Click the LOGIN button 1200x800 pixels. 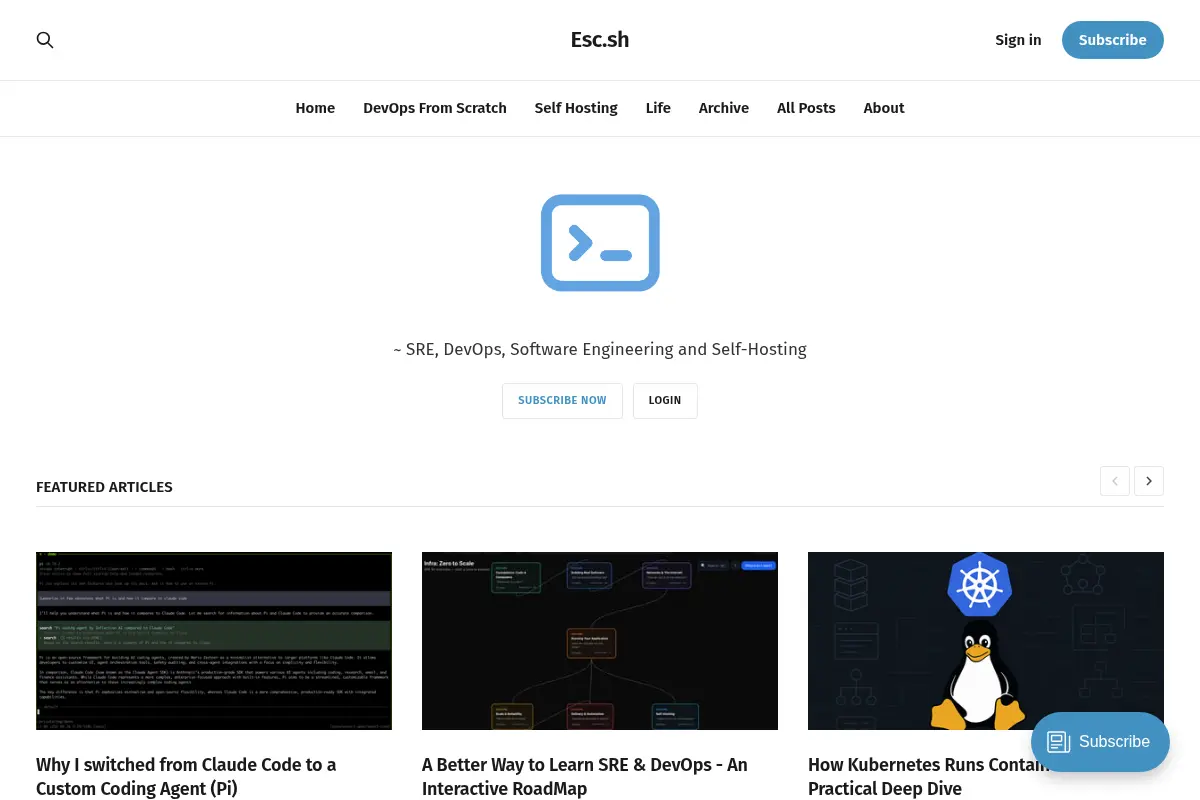pos(665,400)
